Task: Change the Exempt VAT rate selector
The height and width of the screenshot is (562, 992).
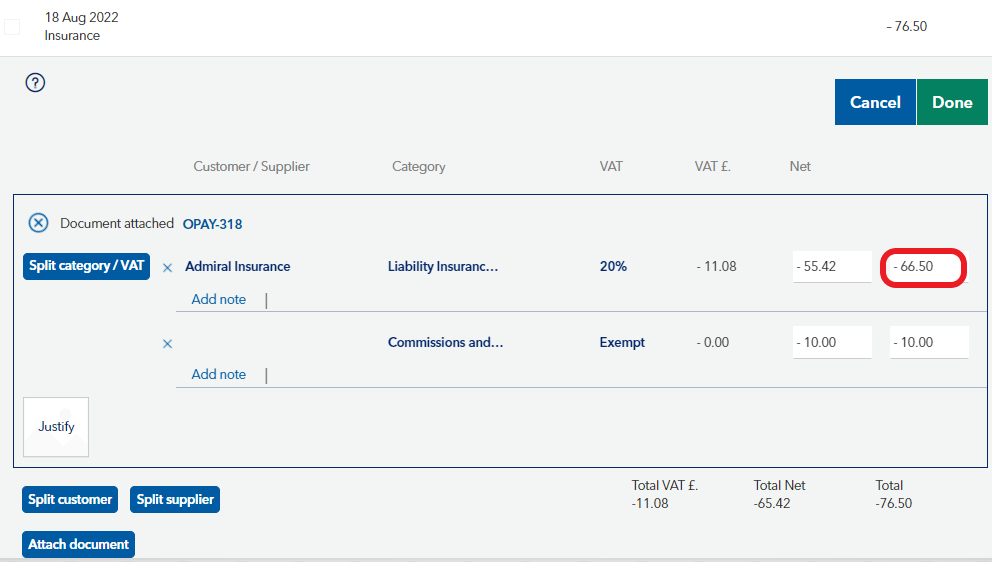Action: [x=622, y=342]
